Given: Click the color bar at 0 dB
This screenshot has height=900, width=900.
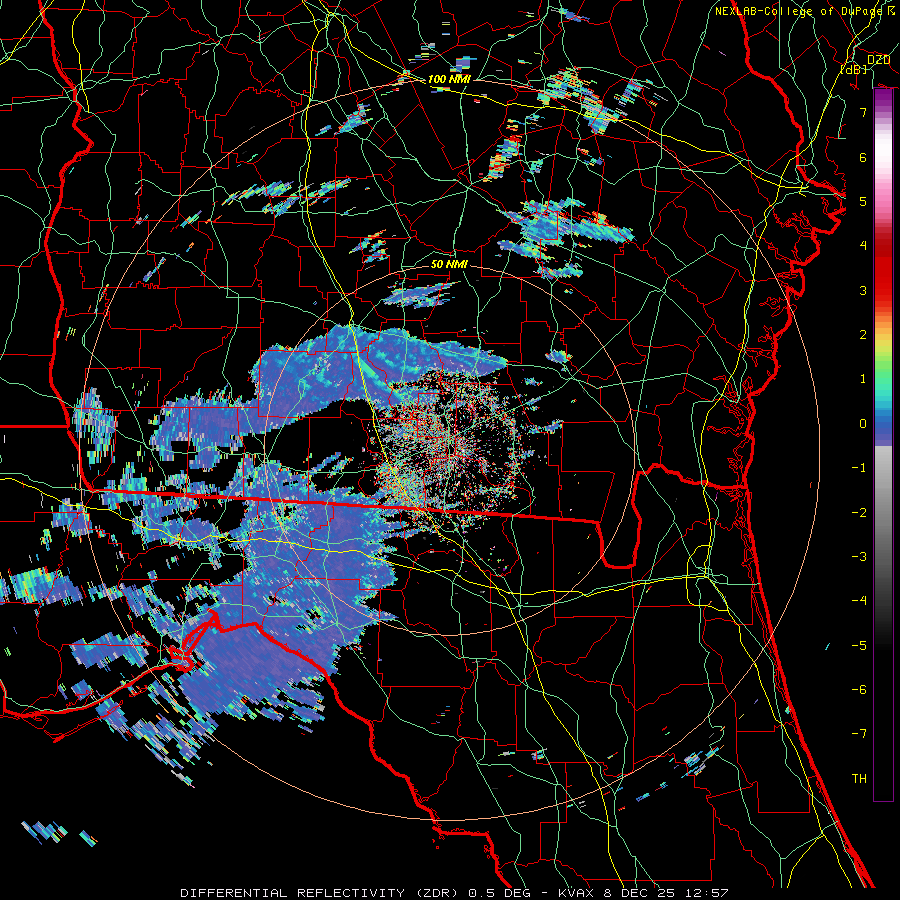Looking at the screenshot, I should click(883, 424).
